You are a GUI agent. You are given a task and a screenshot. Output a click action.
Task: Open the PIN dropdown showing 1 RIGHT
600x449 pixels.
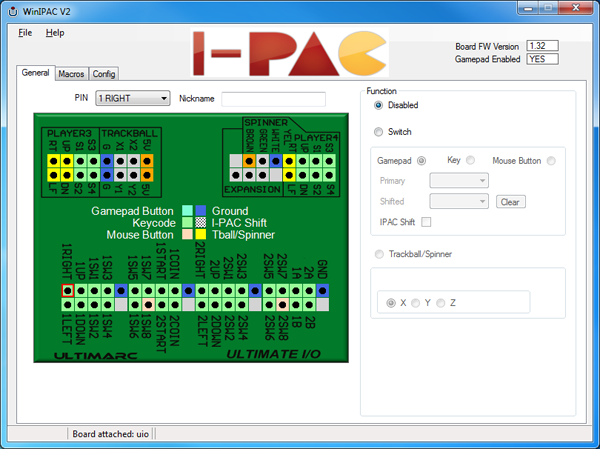pos(133,98)
